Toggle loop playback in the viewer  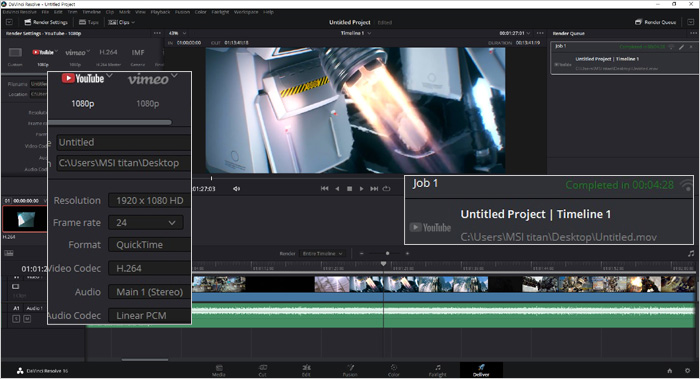[x=387, y=189]
